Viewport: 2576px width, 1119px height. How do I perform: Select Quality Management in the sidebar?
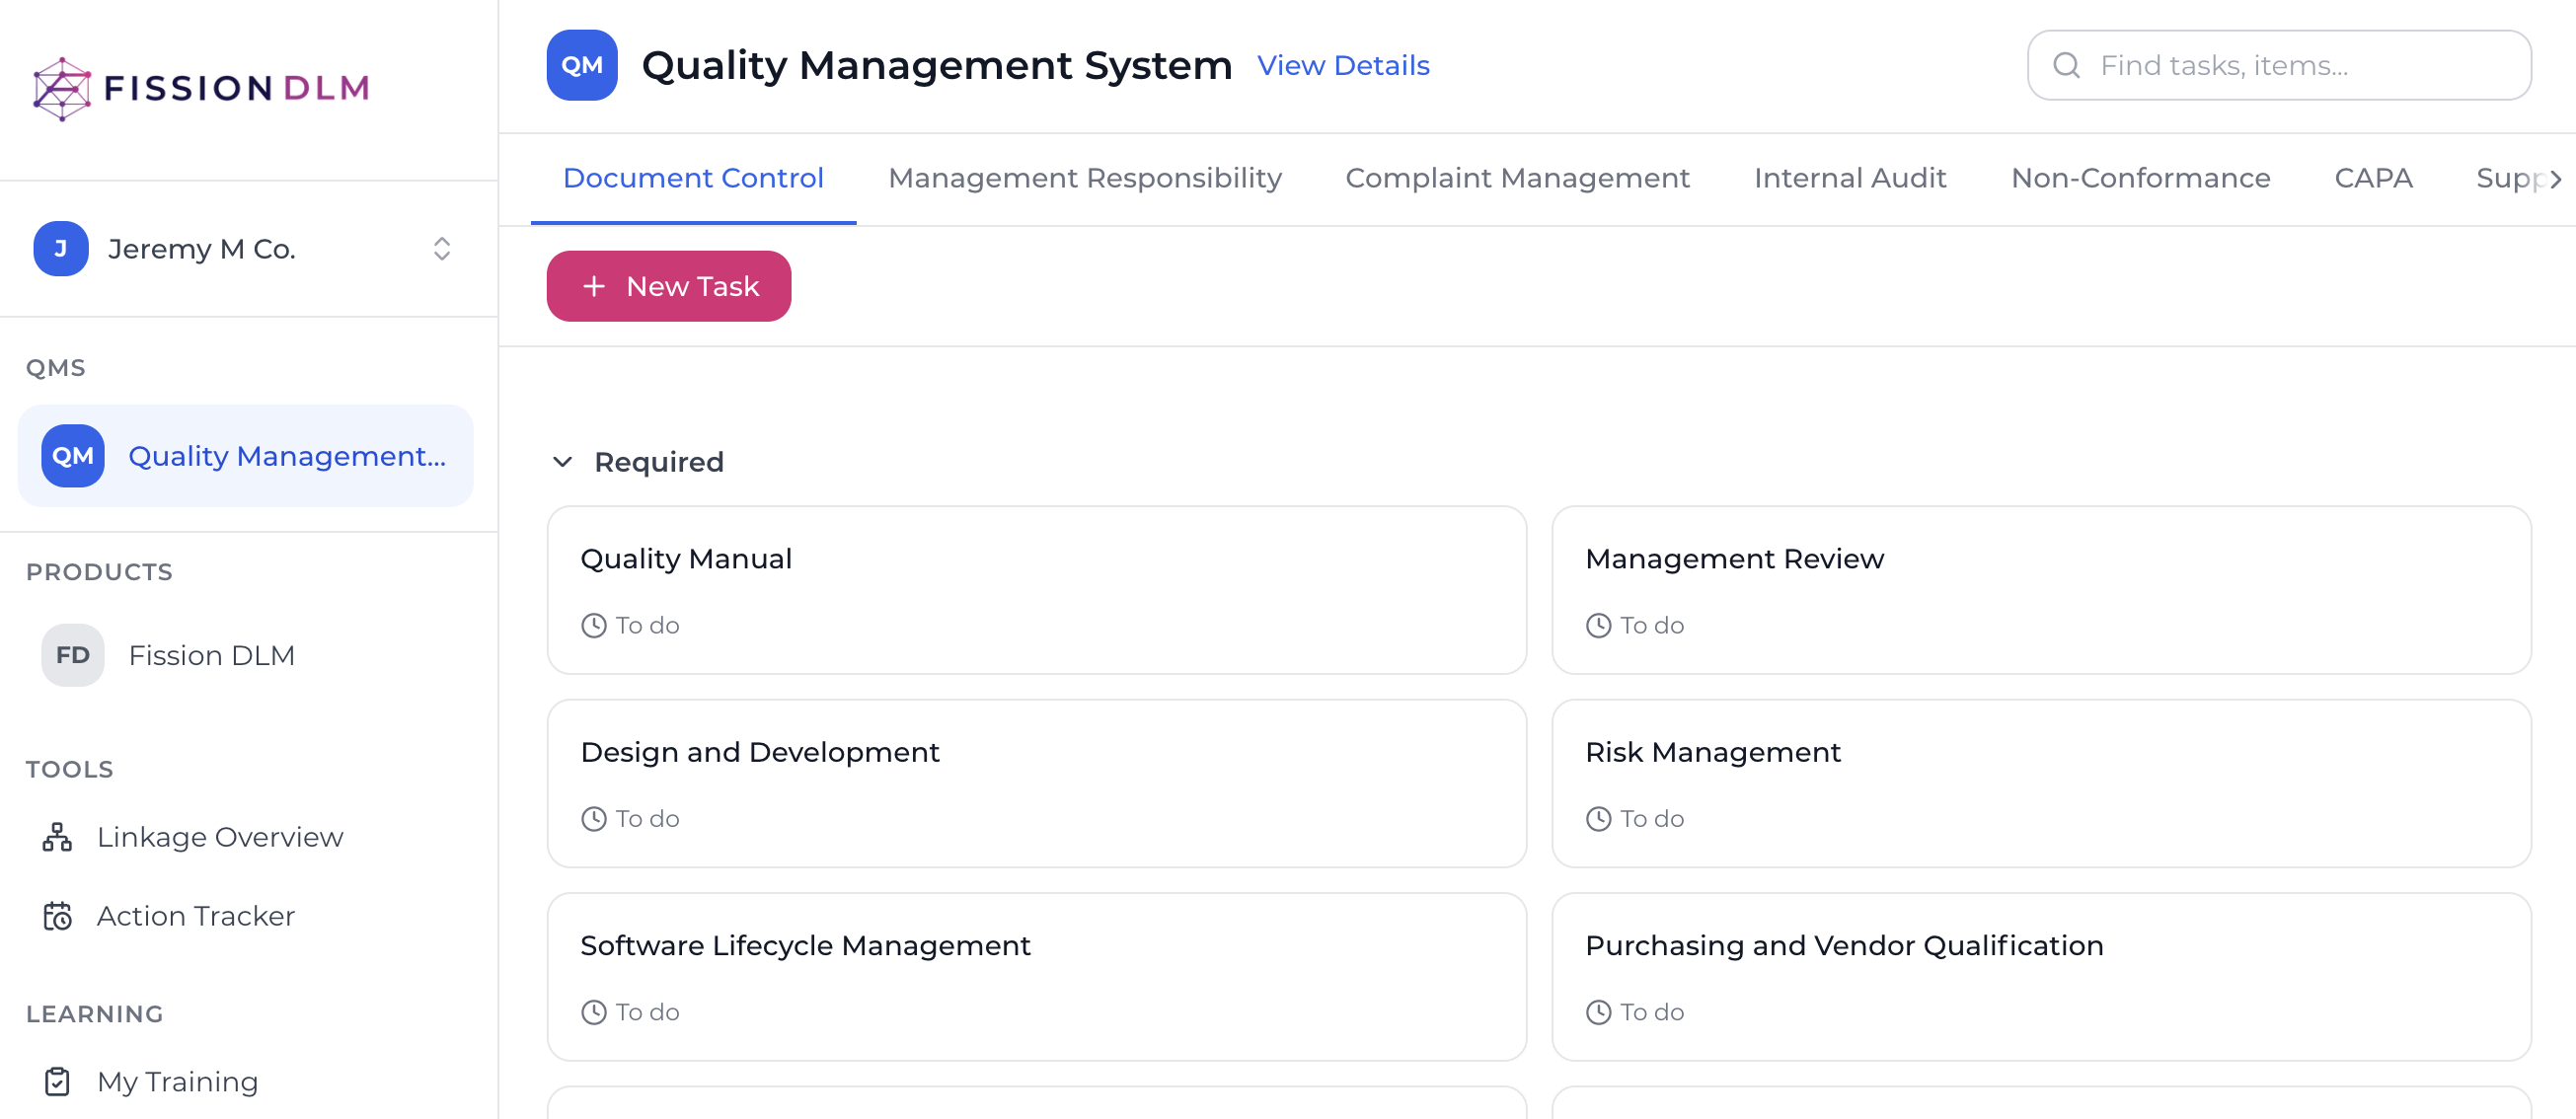[245, 456]
